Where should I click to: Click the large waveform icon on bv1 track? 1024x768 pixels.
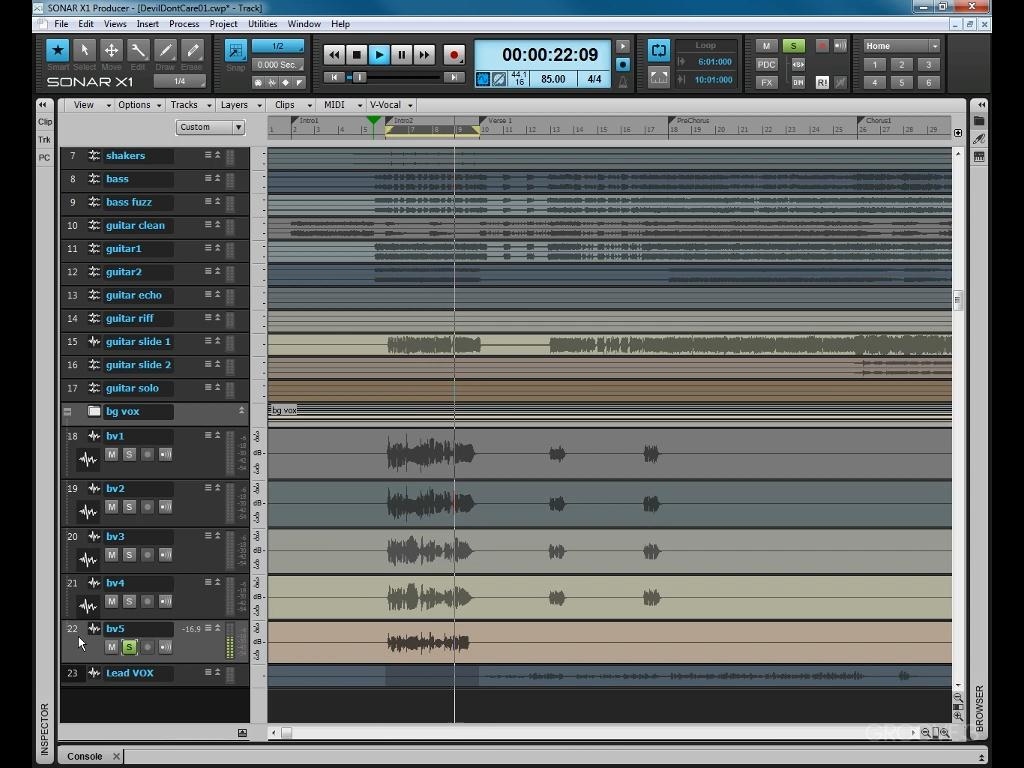coord(88,460)
